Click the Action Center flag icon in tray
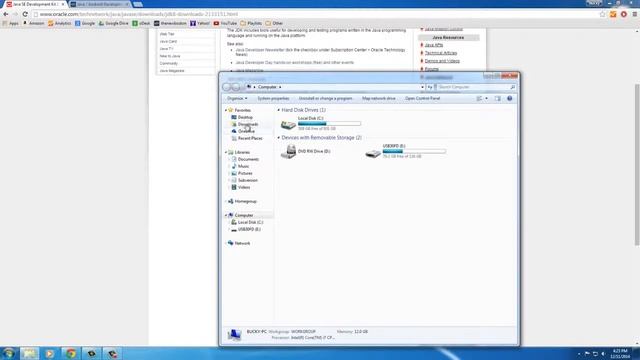The height and width of the screenshot is (360, 640). (587, 353)
